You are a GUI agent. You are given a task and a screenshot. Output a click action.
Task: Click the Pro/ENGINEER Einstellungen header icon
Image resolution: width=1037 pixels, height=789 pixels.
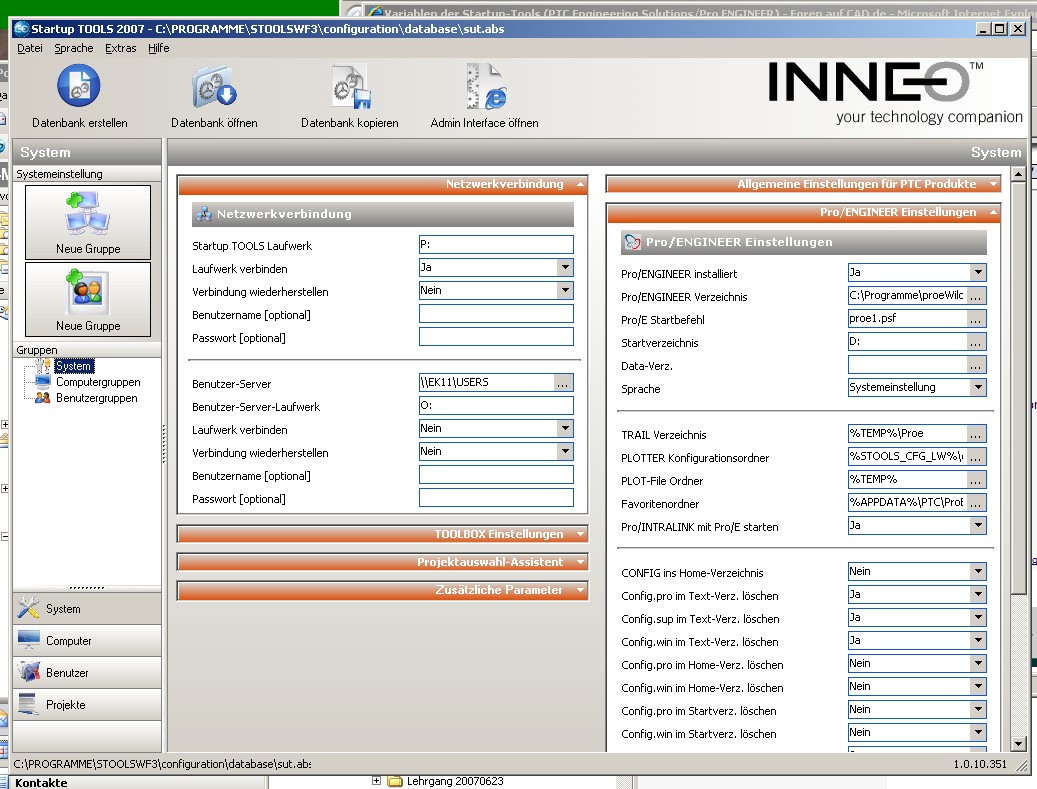point(632,242)
